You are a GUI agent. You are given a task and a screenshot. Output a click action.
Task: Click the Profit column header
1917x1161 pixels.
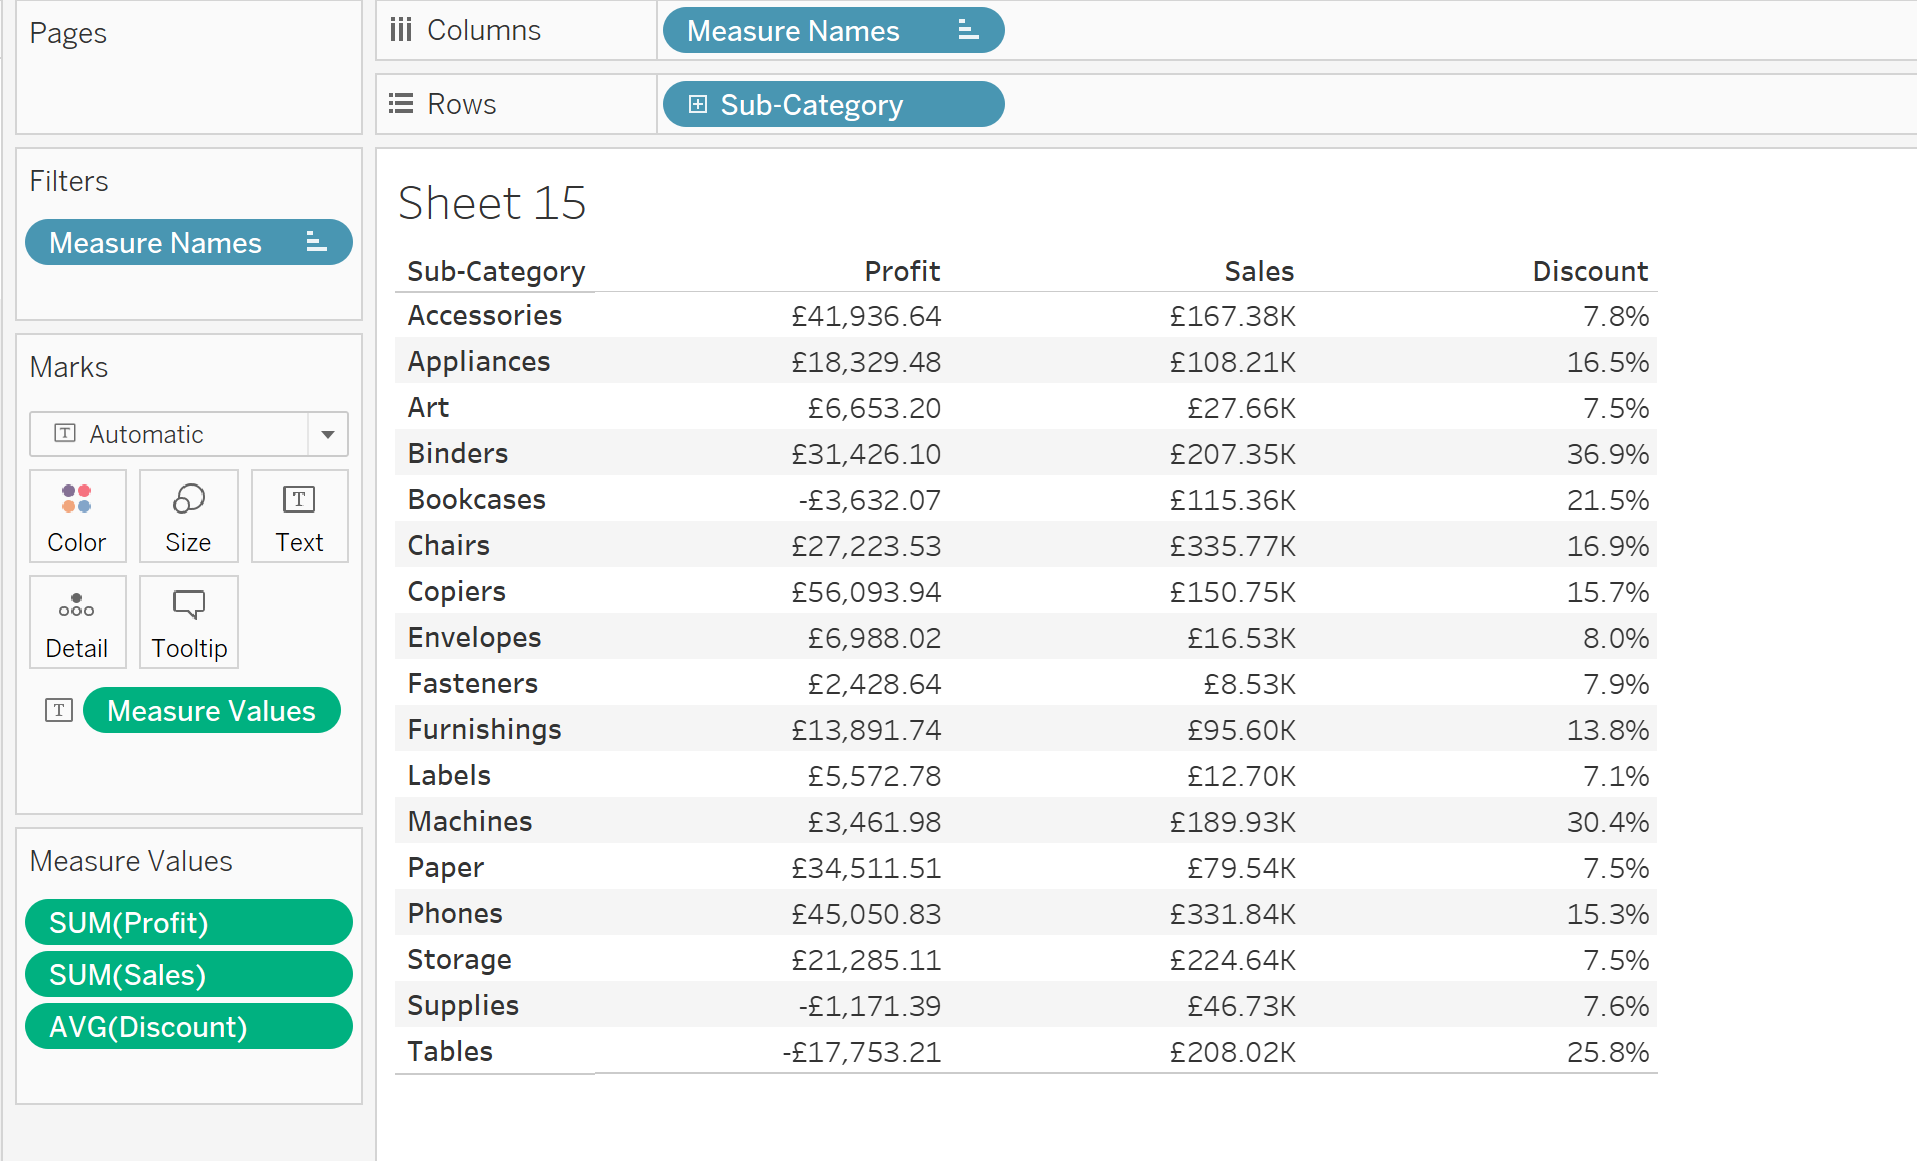point(901,271)
